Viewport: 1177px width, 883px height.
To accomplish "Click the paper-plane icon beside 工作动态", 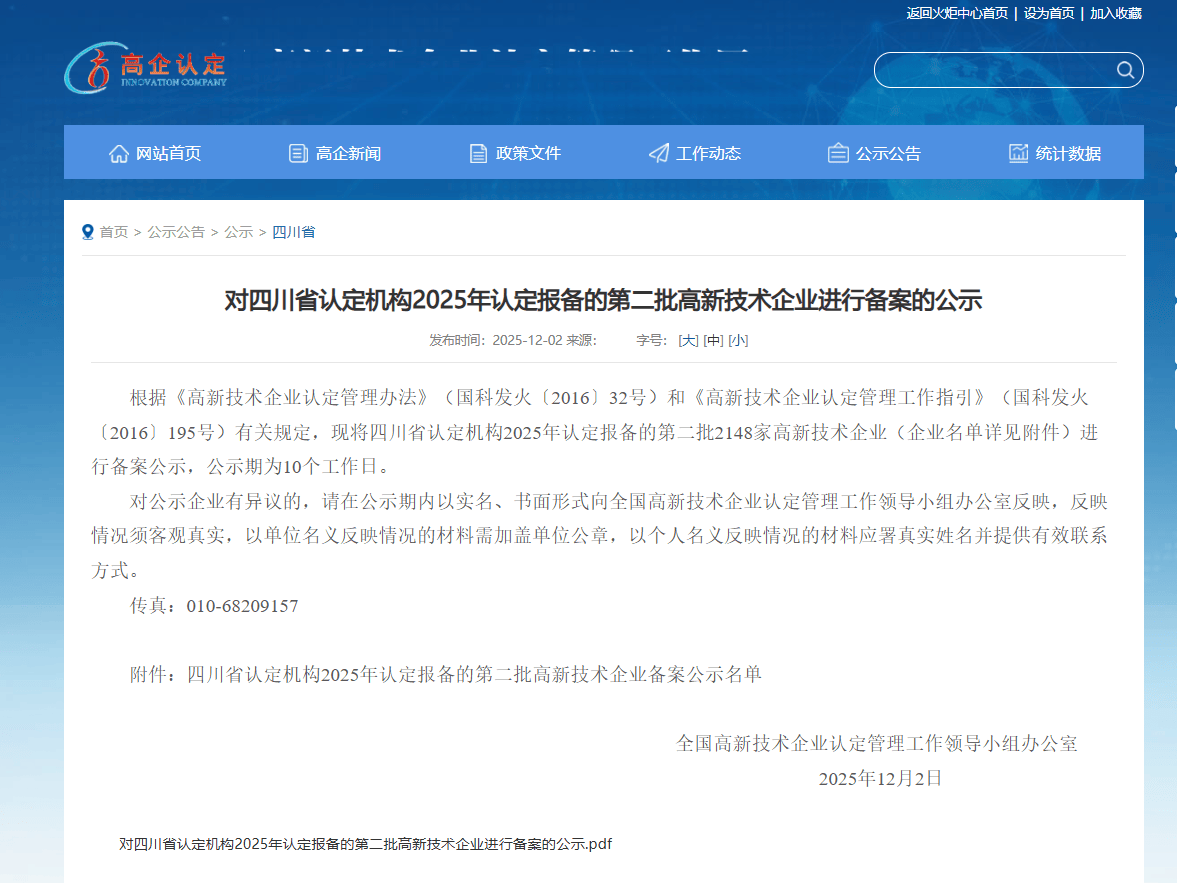I will point(658,152).
